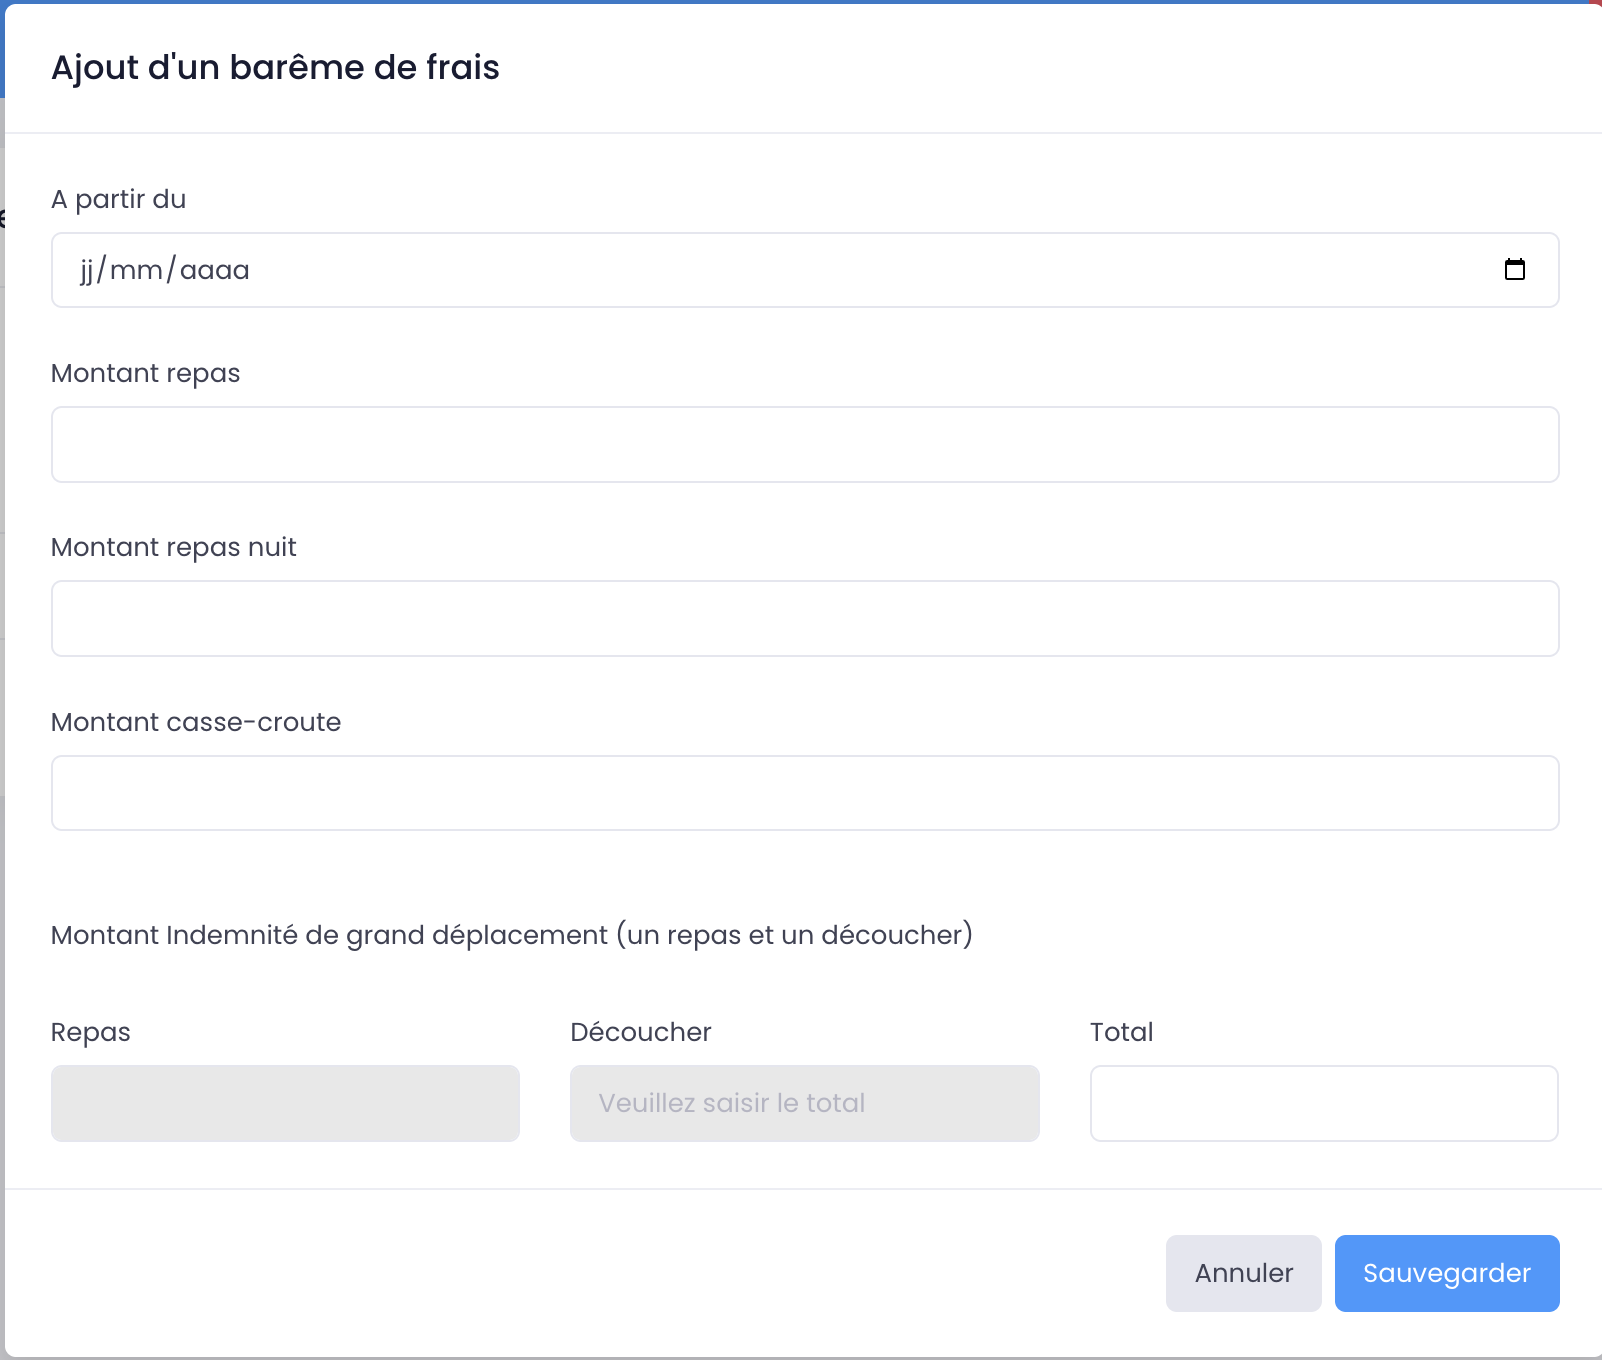Click the greyed-out Repas field
The height and width of the screenshot is (1360, 1602).
point(285,1103)
